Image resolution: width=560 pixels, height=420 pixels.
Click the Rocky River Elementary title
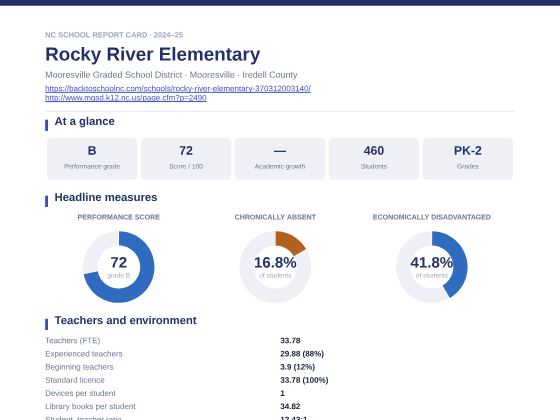pos(152,54)
